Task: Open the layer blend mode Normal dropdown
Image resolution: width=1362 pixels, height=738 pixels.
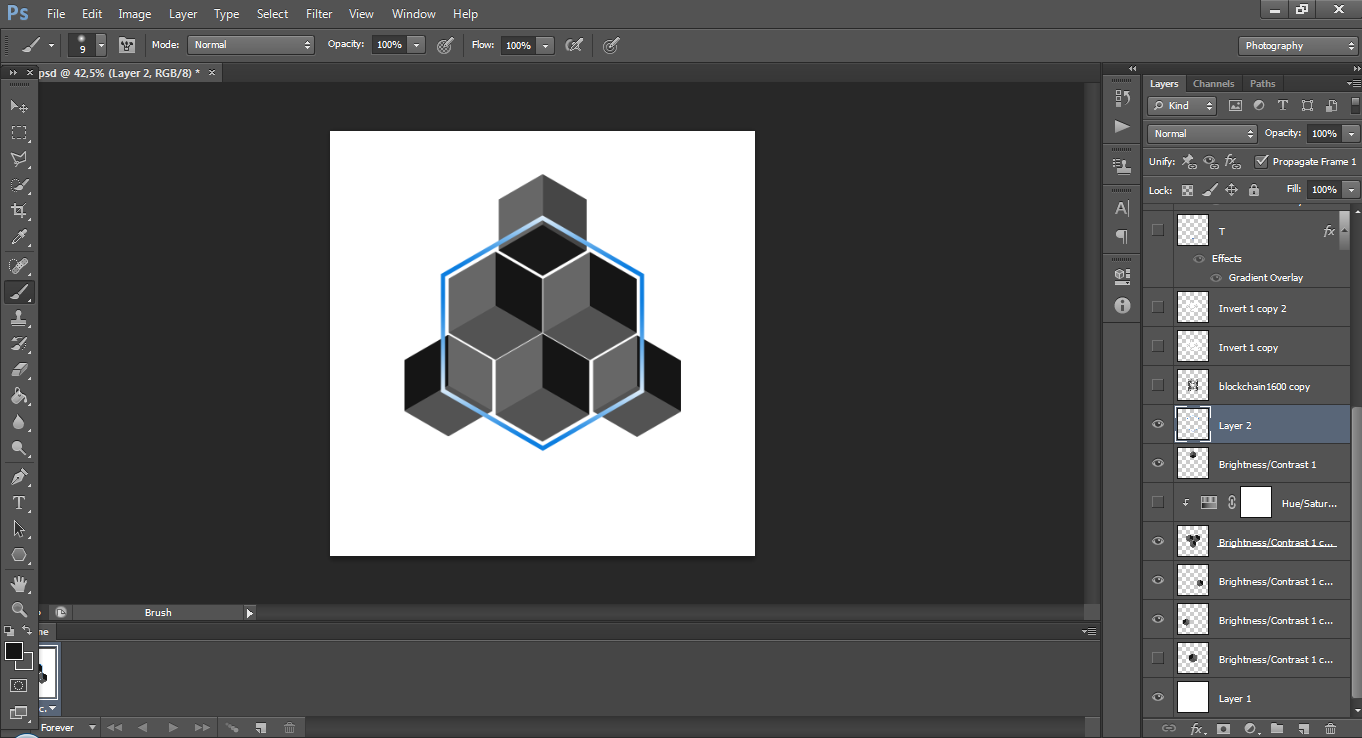Action: pos(1203,134)
